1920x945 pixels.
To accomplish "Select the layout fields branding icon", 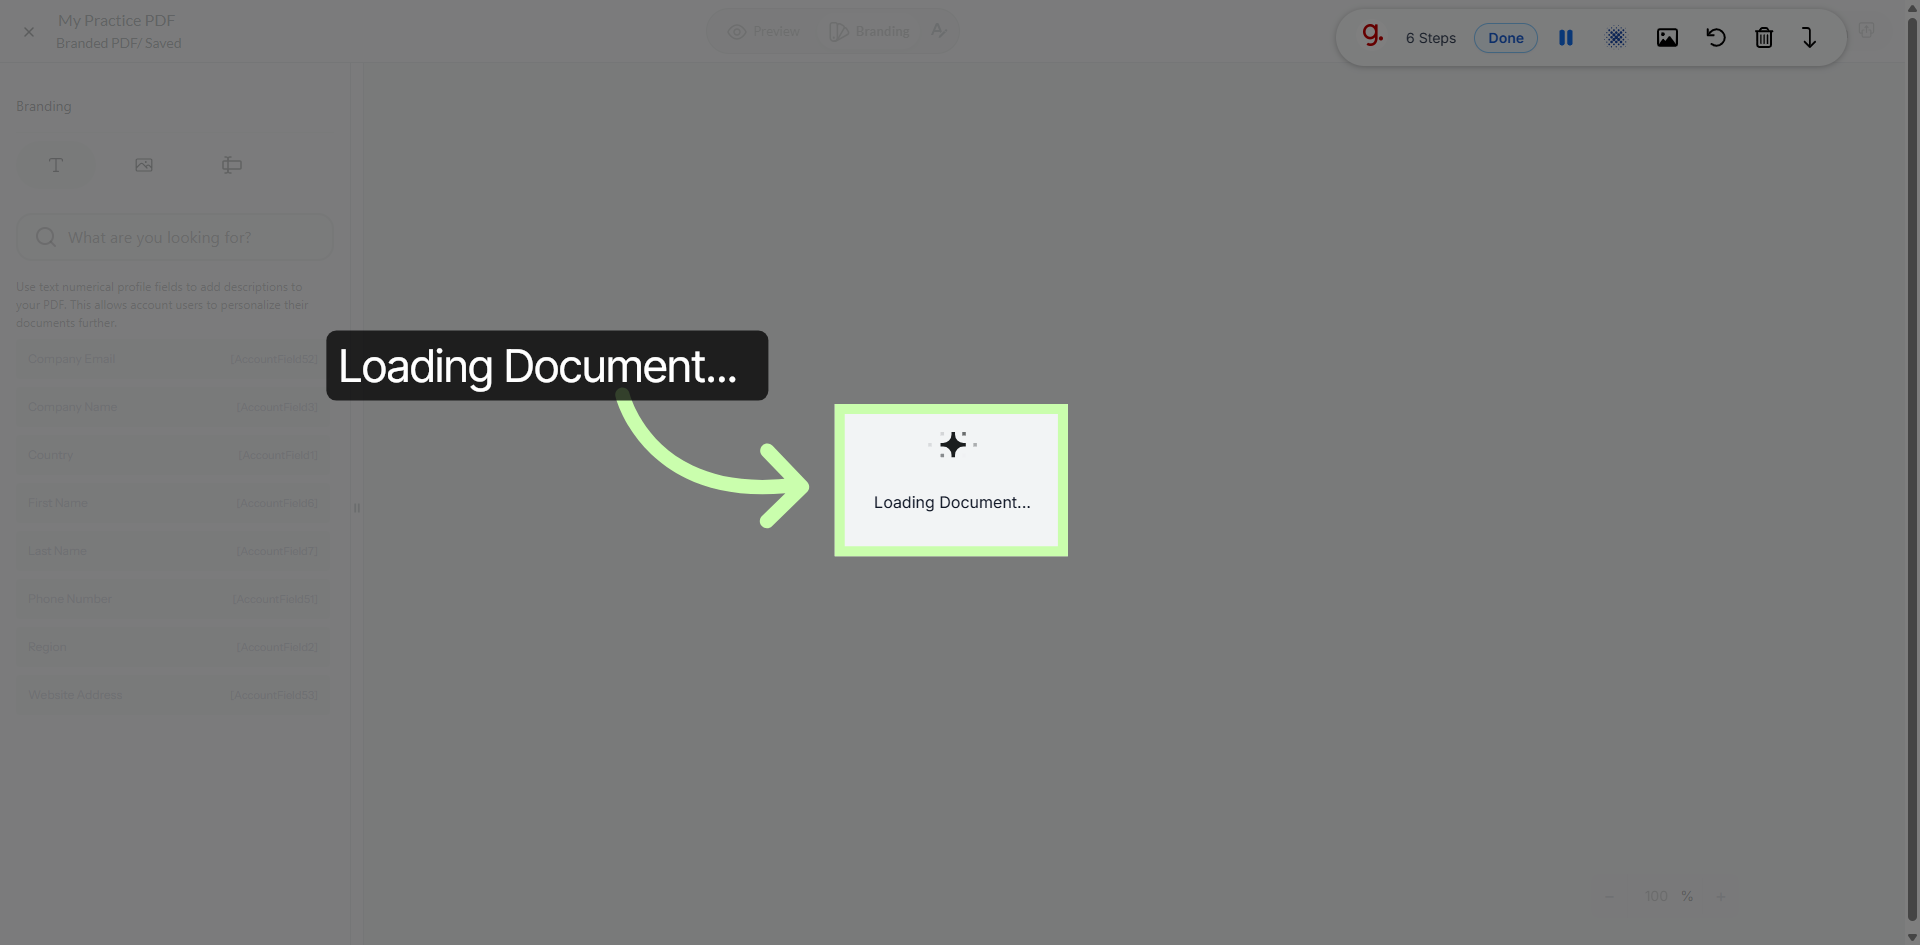I will [232, 165].
